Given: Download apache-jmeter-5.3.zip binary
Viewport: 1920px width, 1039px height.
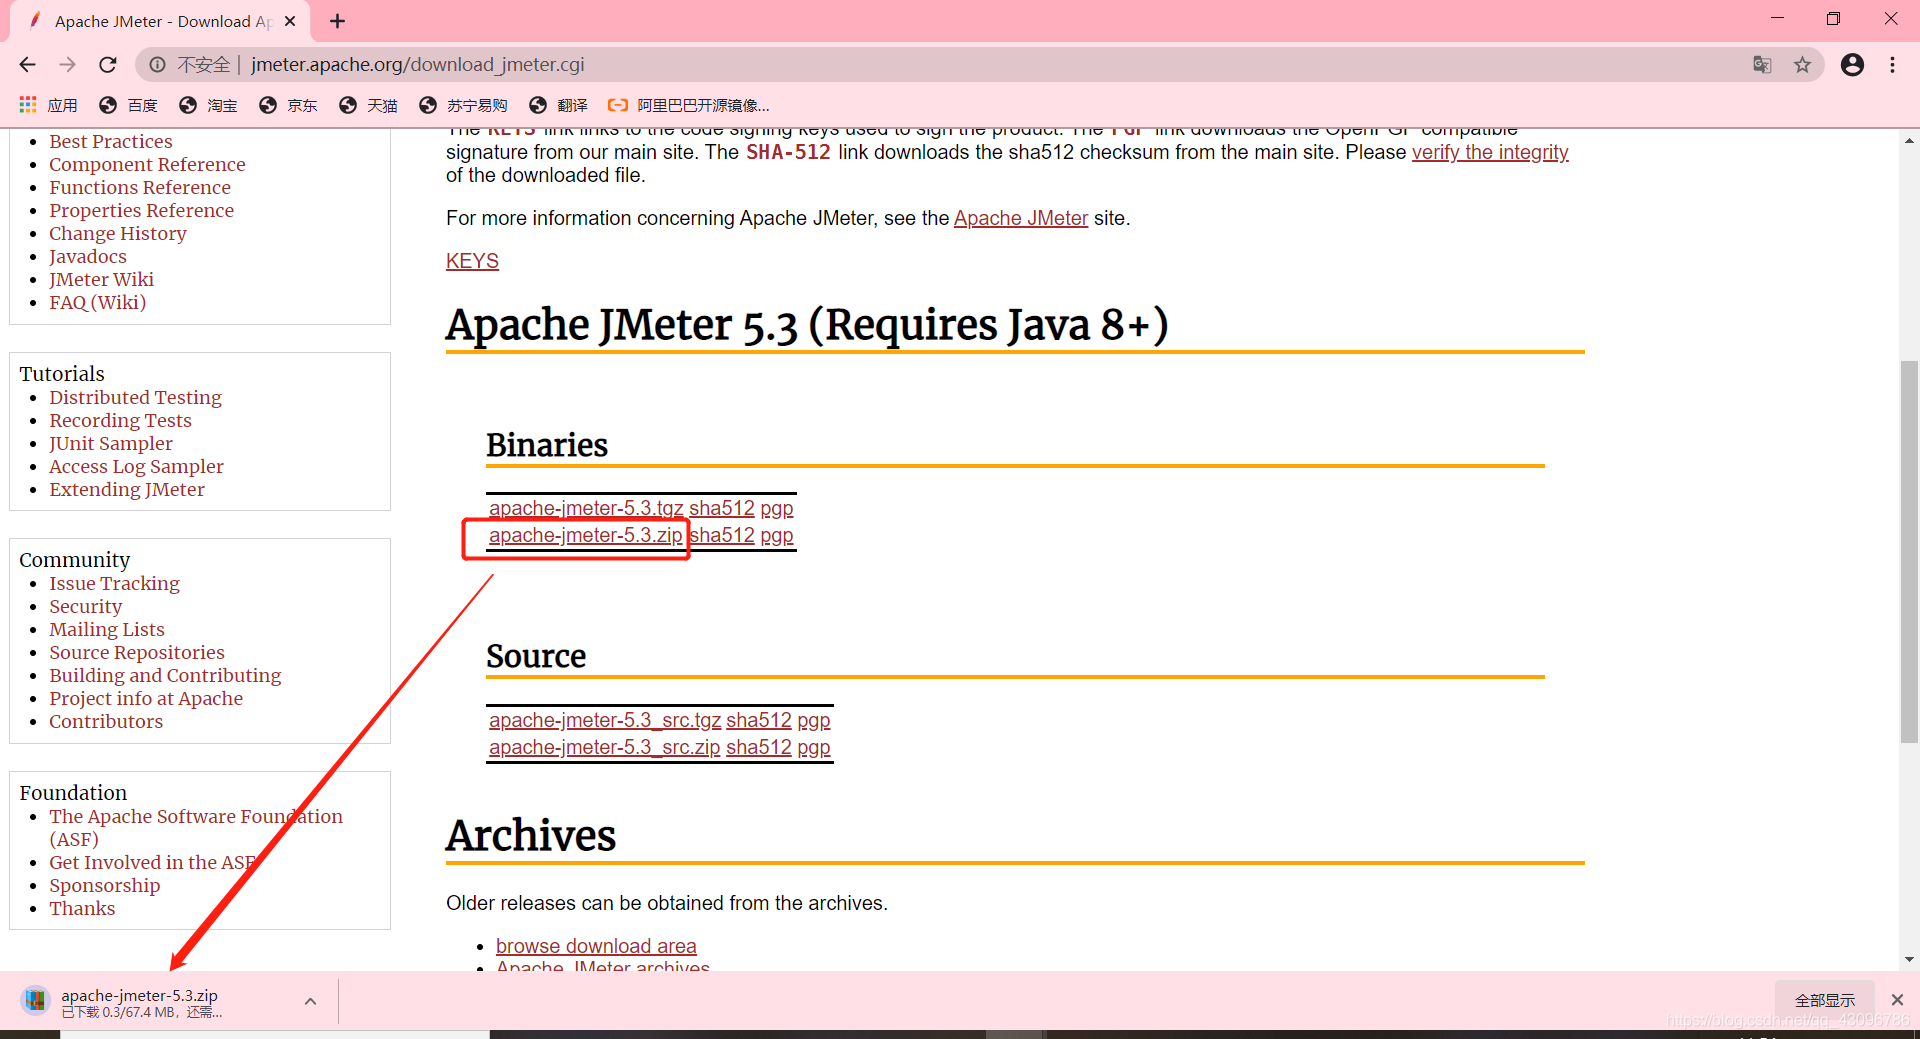Looking at the screenshot, I should (586, 536).
